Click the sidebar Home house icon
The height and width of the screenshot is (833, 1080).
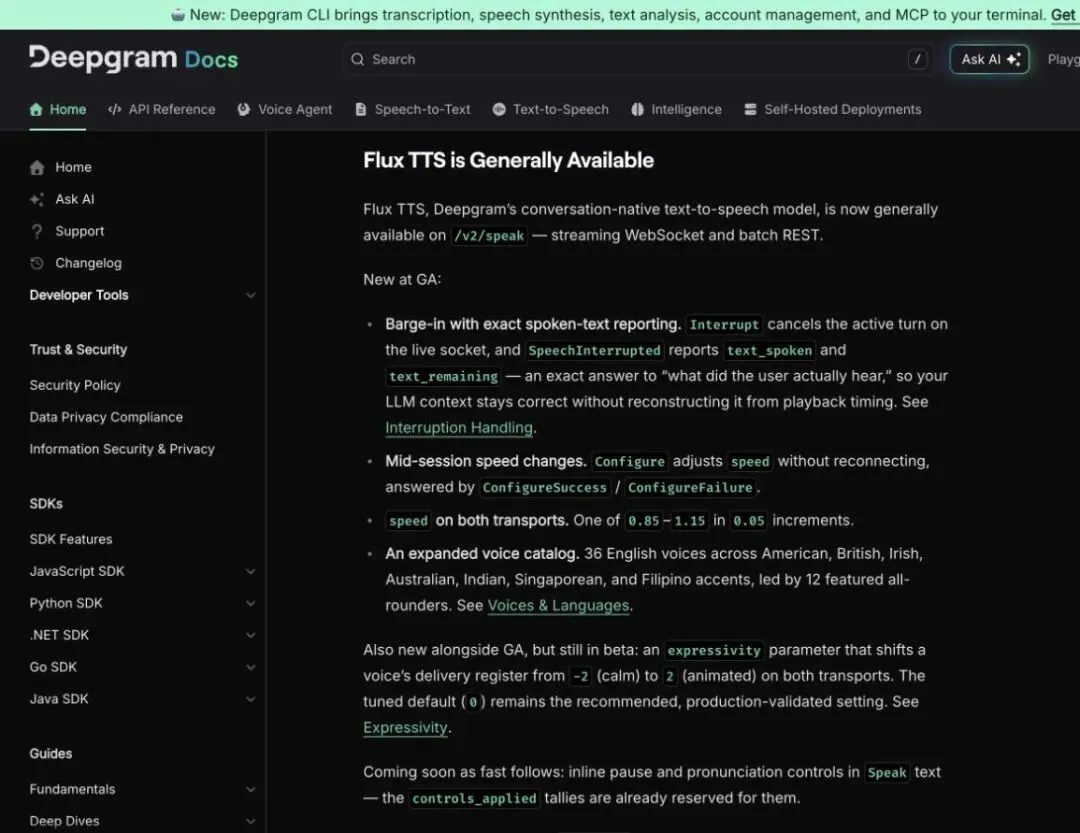tap(37, 167)
